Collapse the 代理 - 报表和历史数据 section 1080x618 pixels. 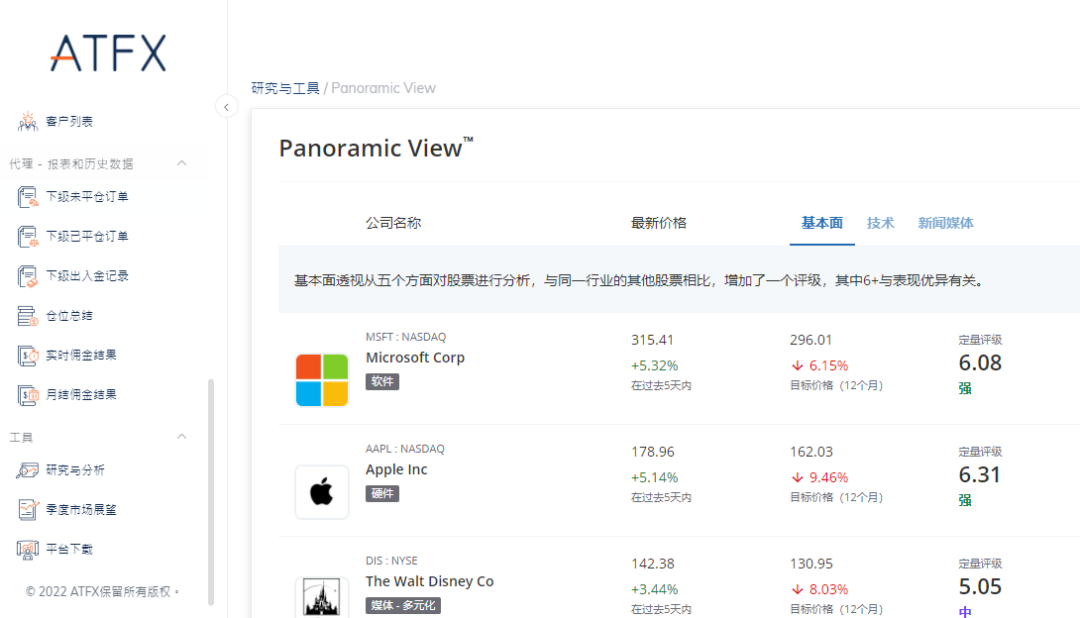coord(182,163)
